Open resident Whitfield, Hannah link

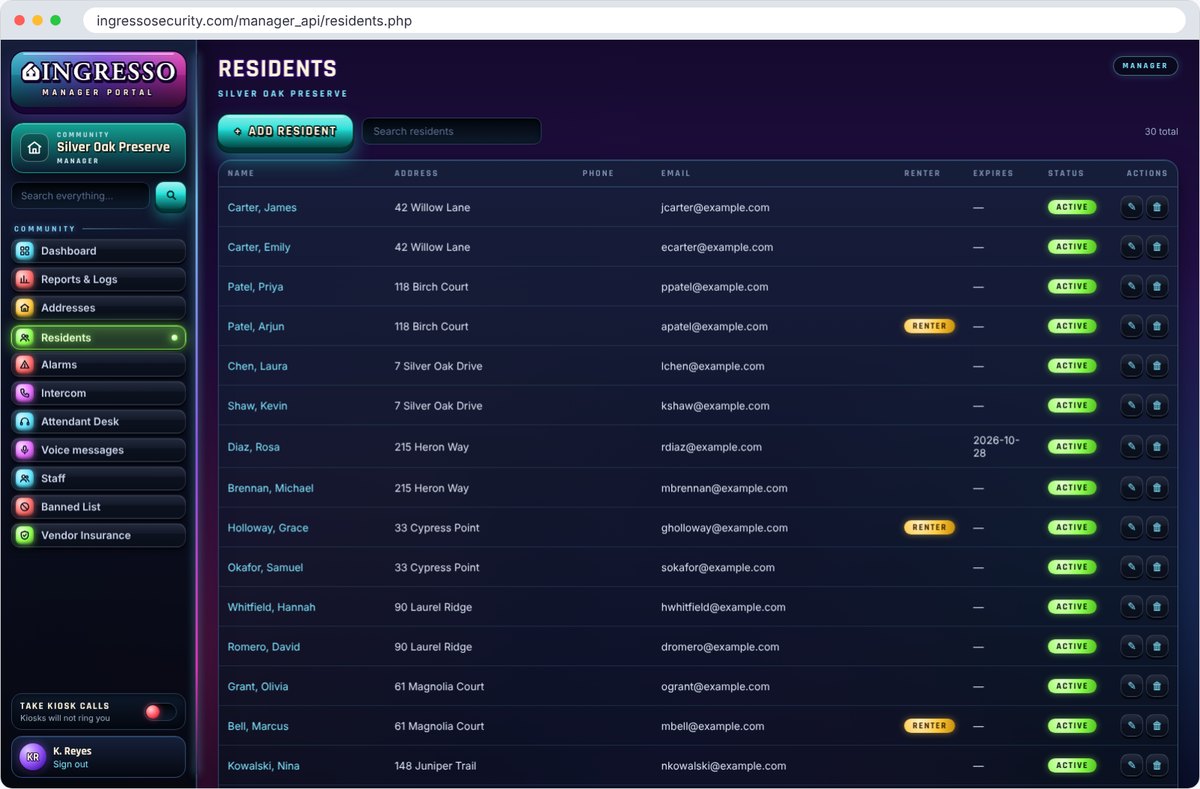pyautogui.click(x=272, y=607)
